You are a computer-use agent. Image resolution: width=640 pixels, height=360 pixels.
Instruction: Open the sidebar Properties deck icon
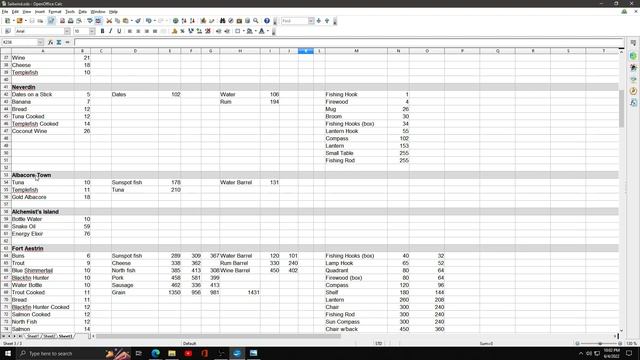coord(633,56)
